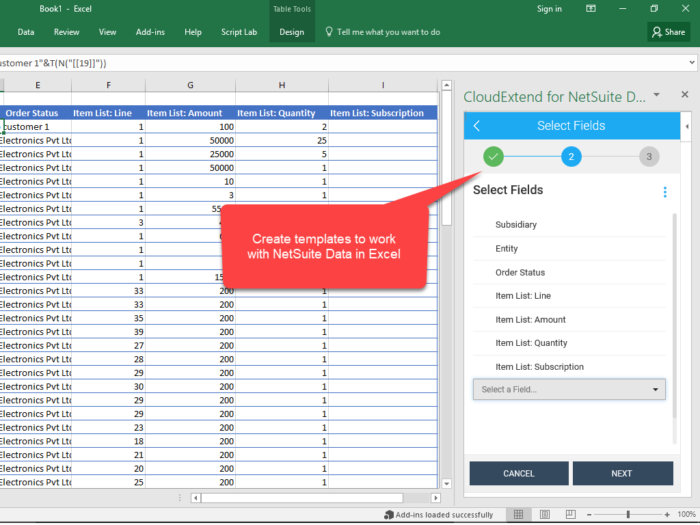This screenshot has width=700, height=525.
Task: Select column I header
Action: point(383,85)
